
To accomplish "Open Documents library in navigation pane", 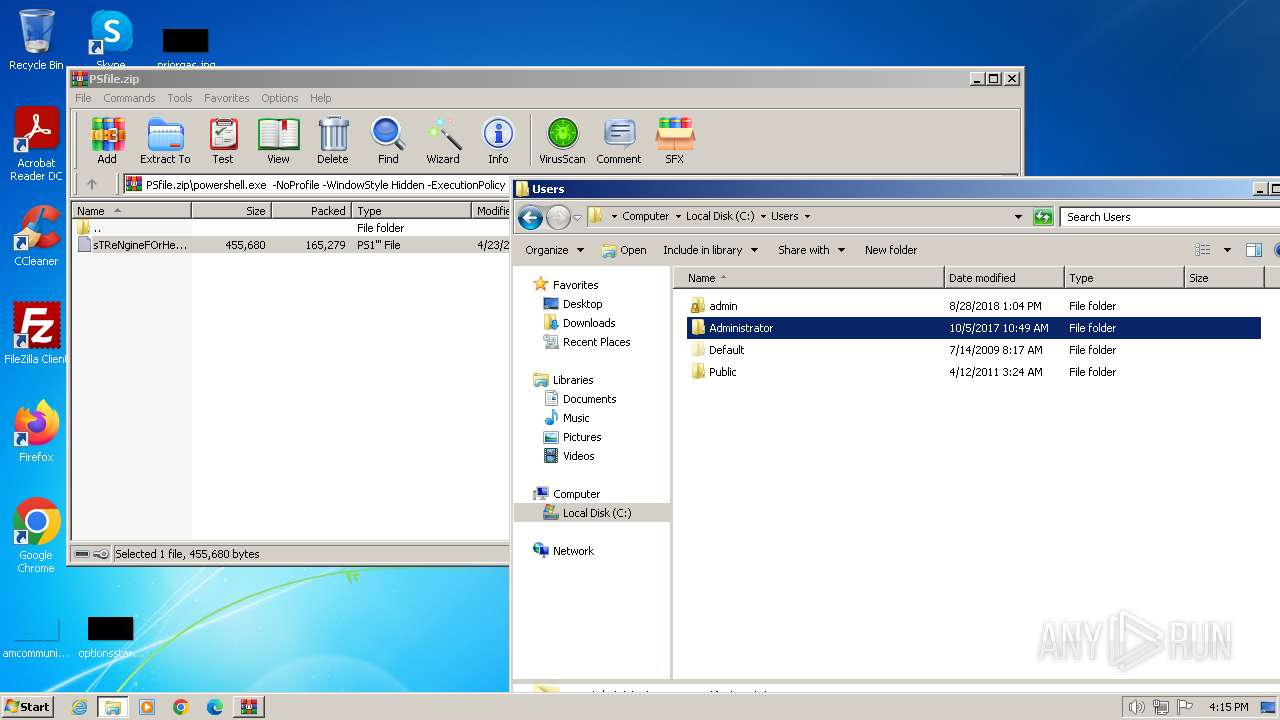I will pos(589,399).
